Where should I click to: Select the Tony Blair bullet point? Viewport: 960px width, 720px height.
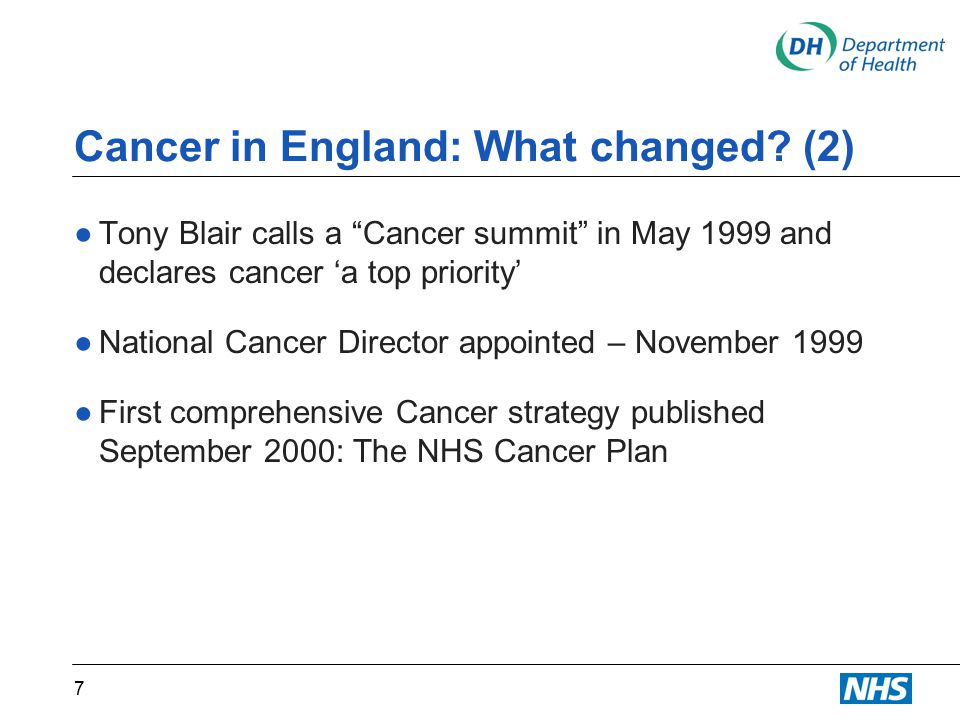[x=454, y=252]
